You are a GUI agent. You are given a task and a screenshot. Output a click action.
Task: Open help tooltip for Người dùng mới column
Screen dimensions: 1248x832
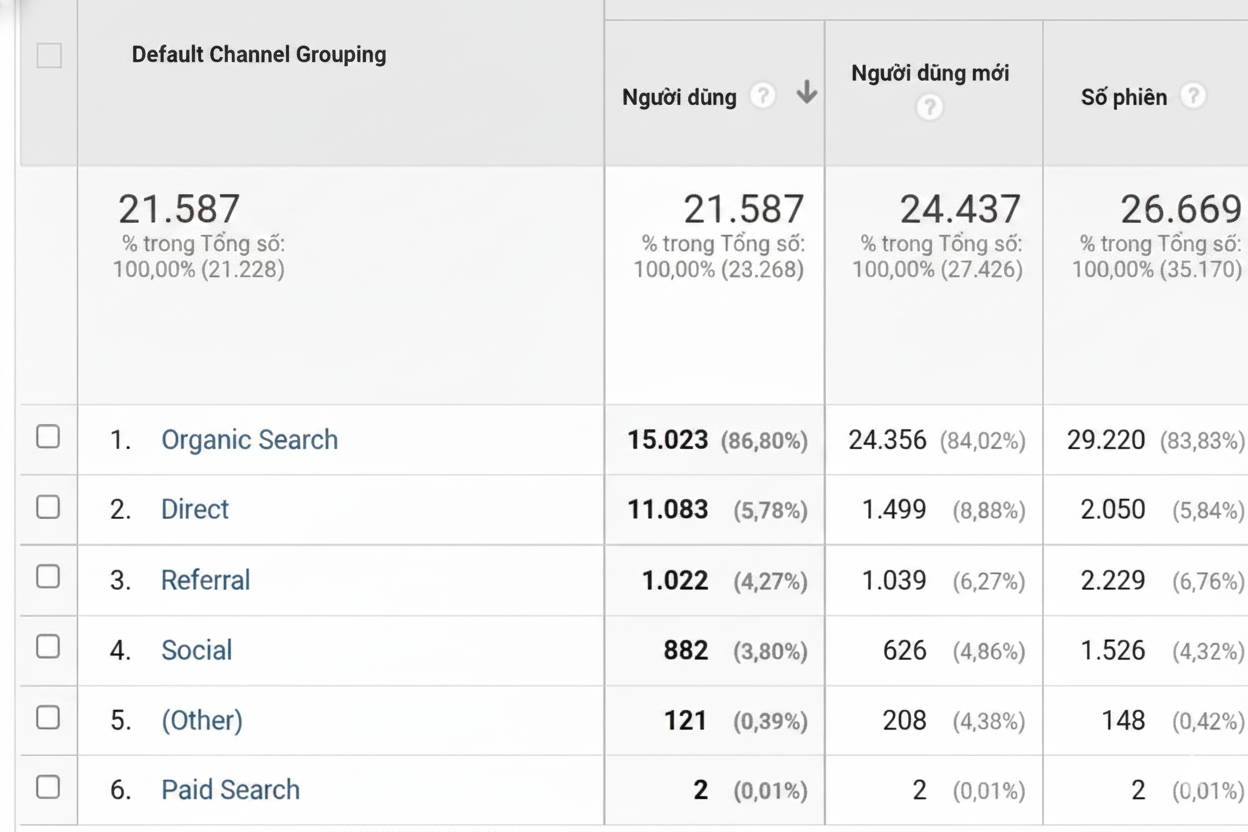[x=929, y=106]
